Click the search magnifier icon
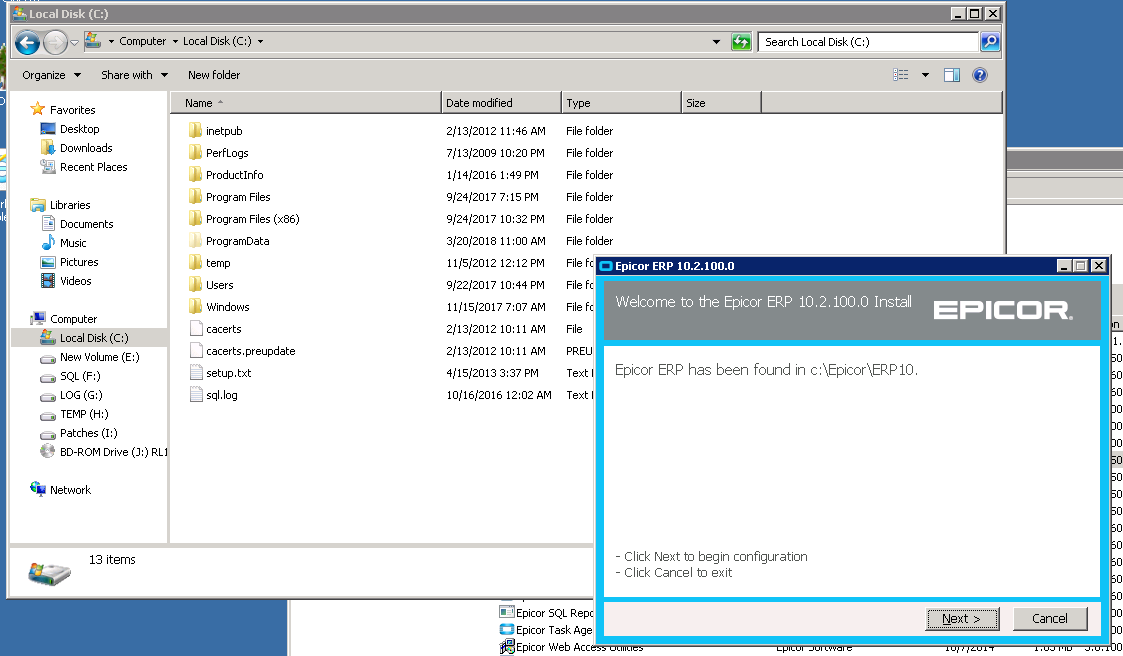This screenshot has height=656, width=1123. 990,42
